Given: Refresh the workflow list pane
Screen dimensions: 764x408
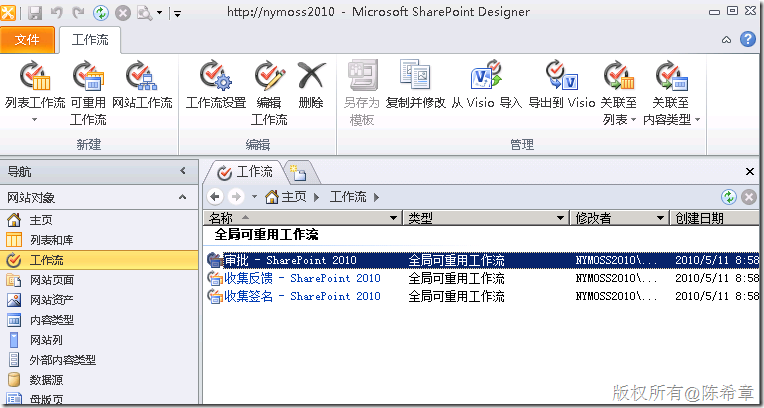Looking at the screenshot, I should (x=729, y=197).
